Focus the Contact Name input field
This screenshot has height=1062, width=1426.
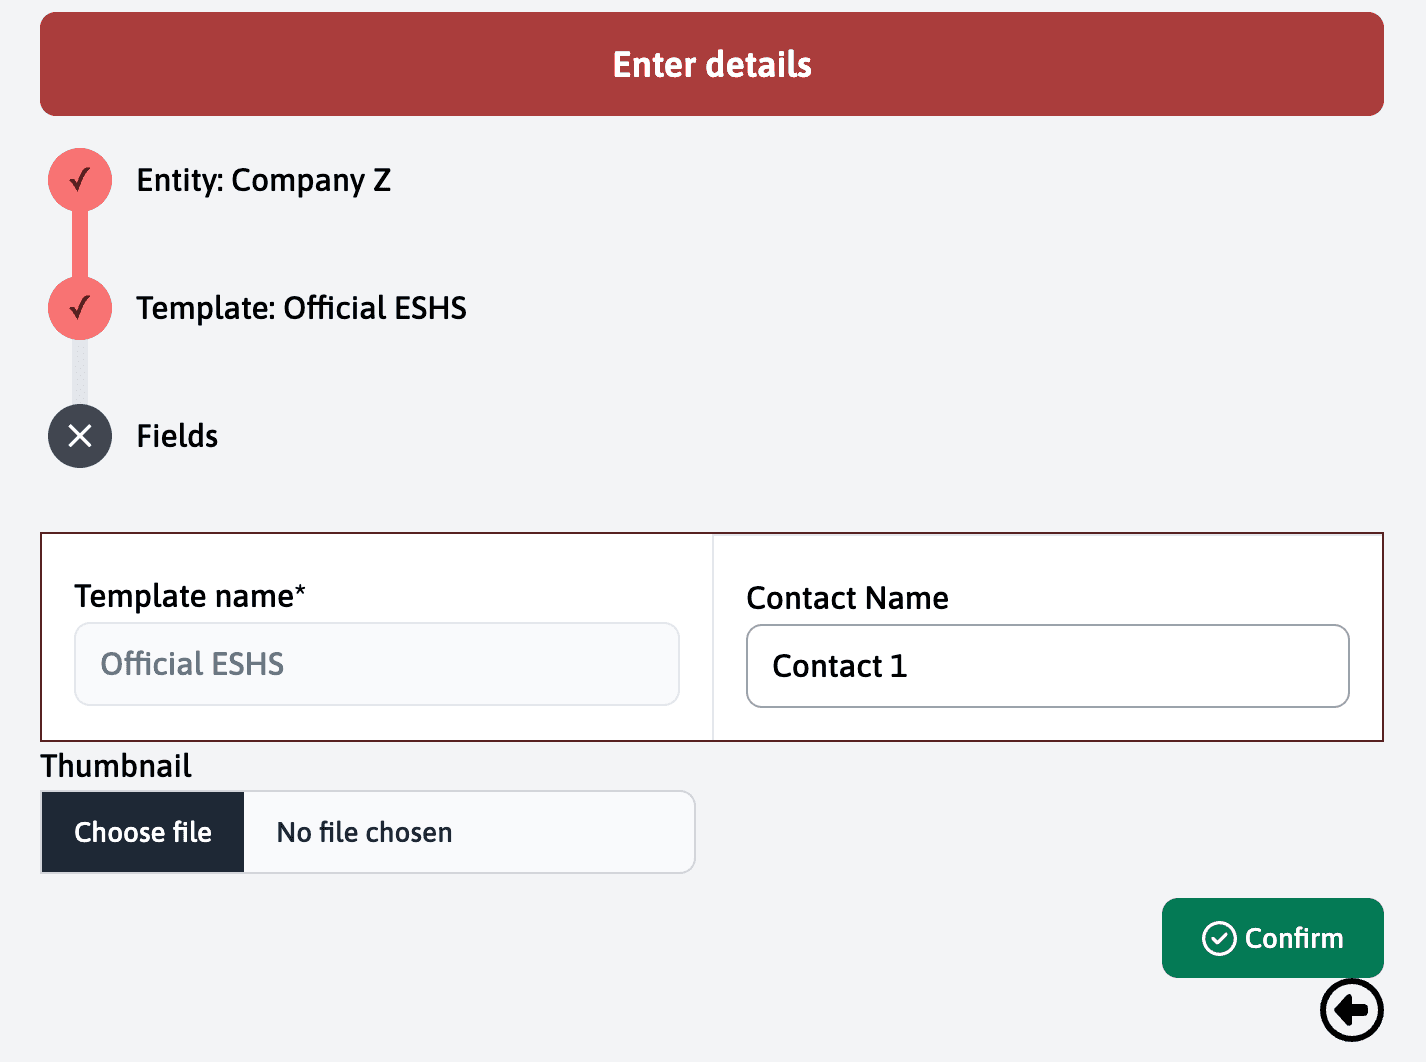[x=1047, y=666]
